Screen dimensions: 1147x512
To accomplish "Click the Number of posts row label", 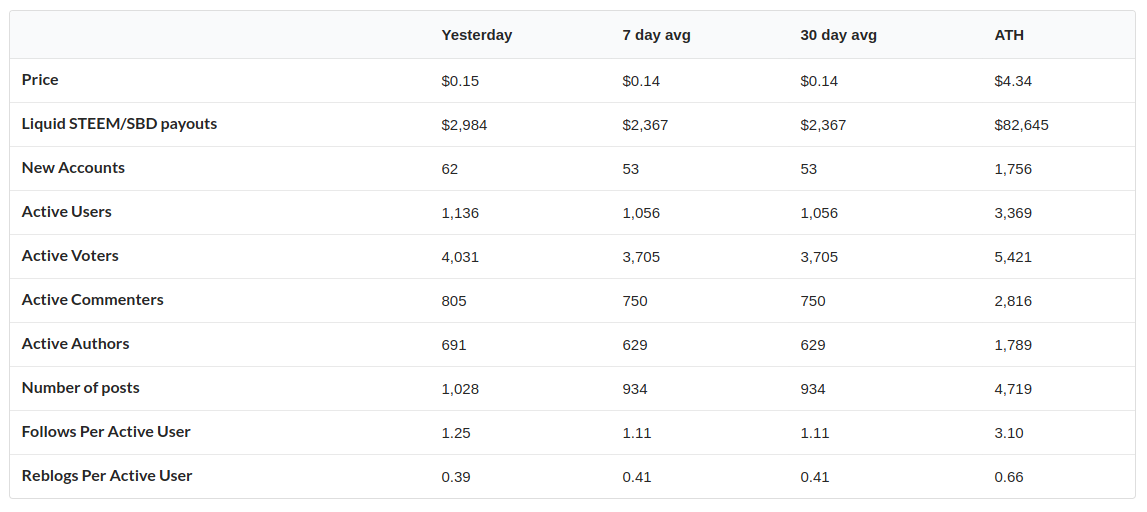I will (x=80, y=388).
